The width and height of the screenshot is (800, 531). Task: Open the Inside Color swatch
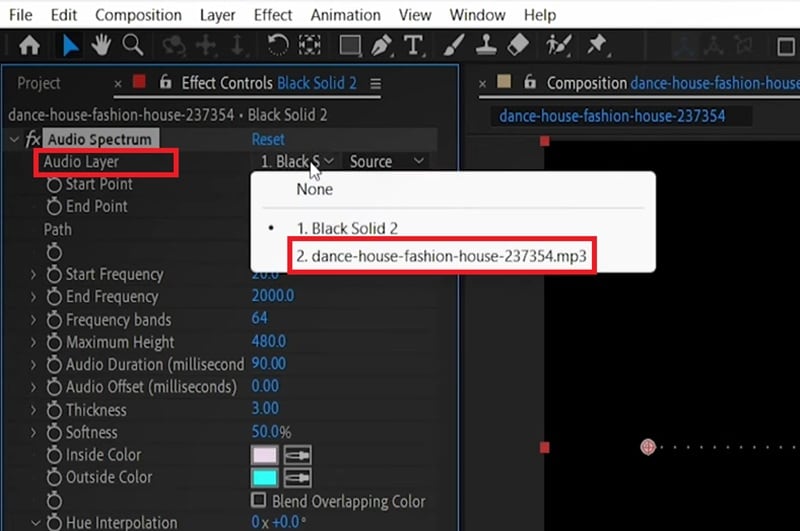[x=265, y=455]
